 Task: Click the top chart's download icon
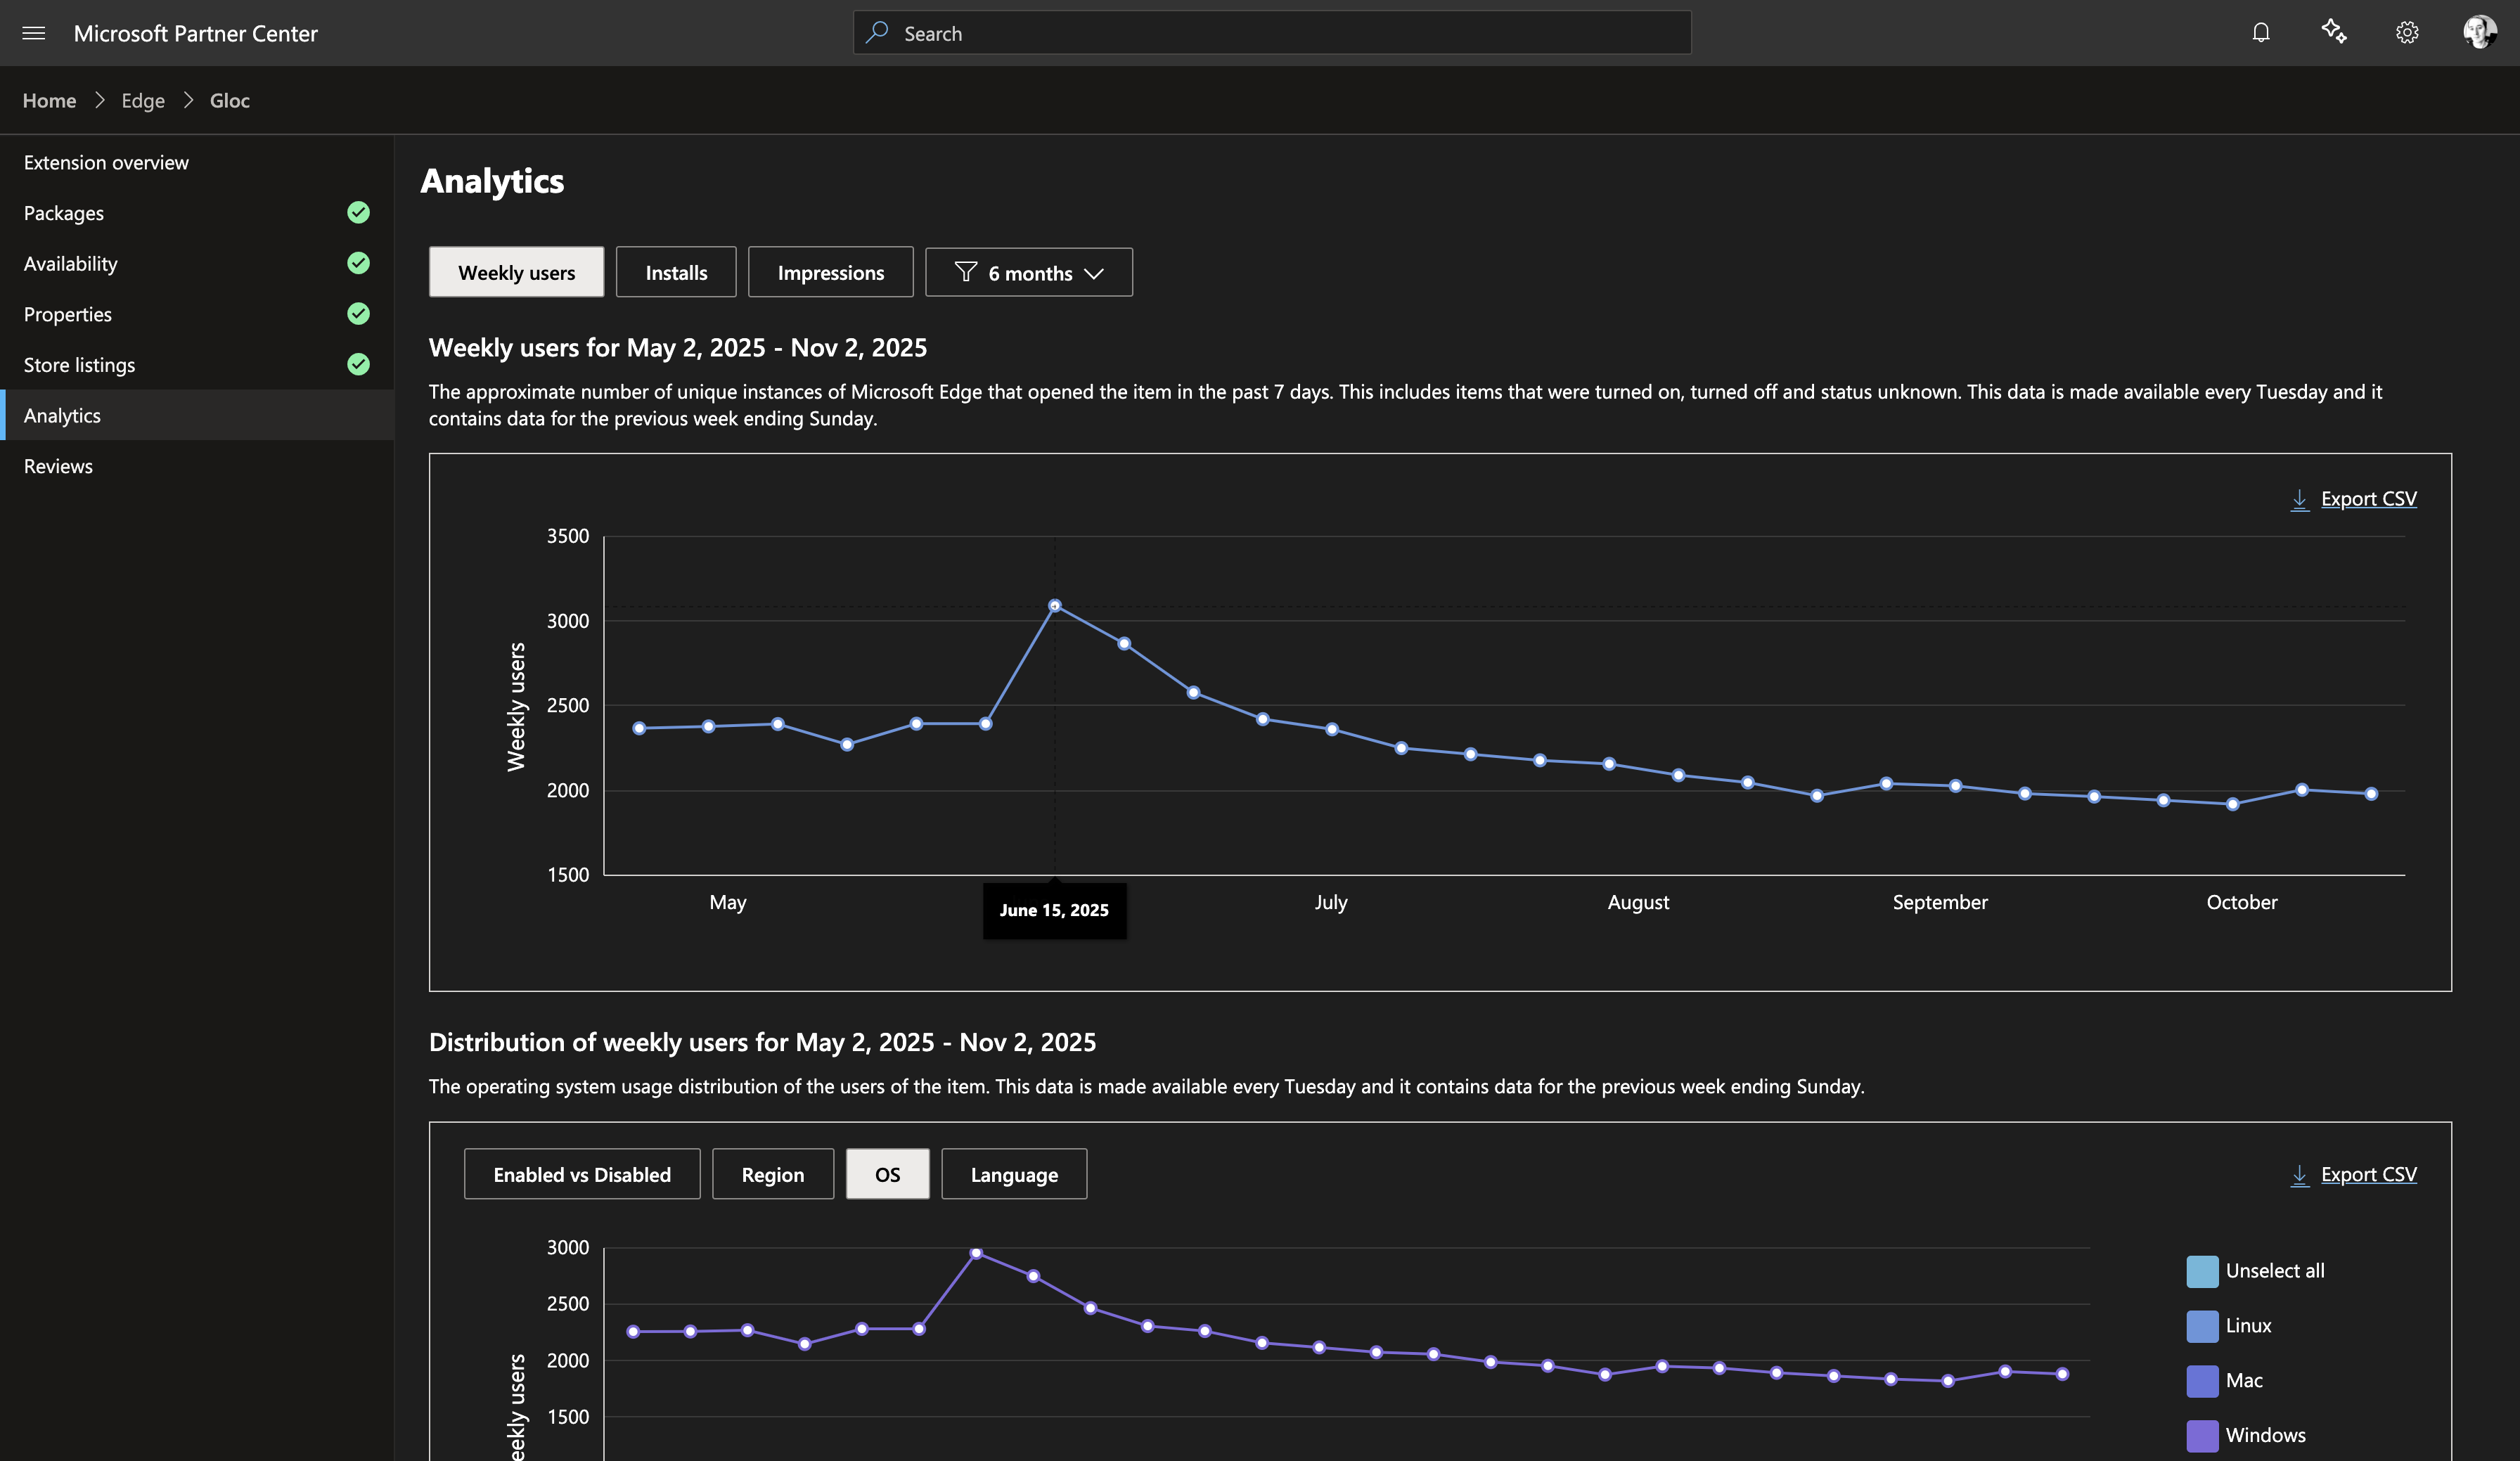click(2299, 499)
